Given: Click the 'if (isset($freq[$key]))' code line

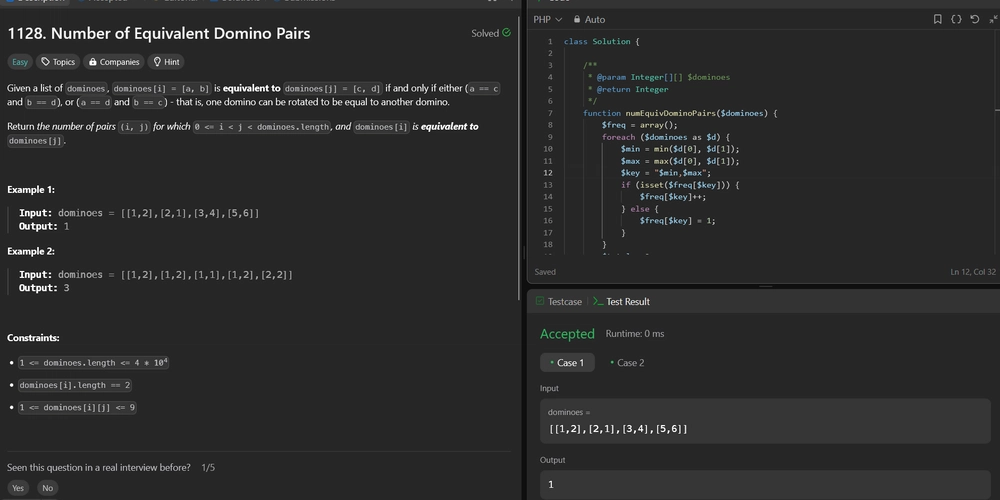Looking at the screenshot, I should 680,185.
